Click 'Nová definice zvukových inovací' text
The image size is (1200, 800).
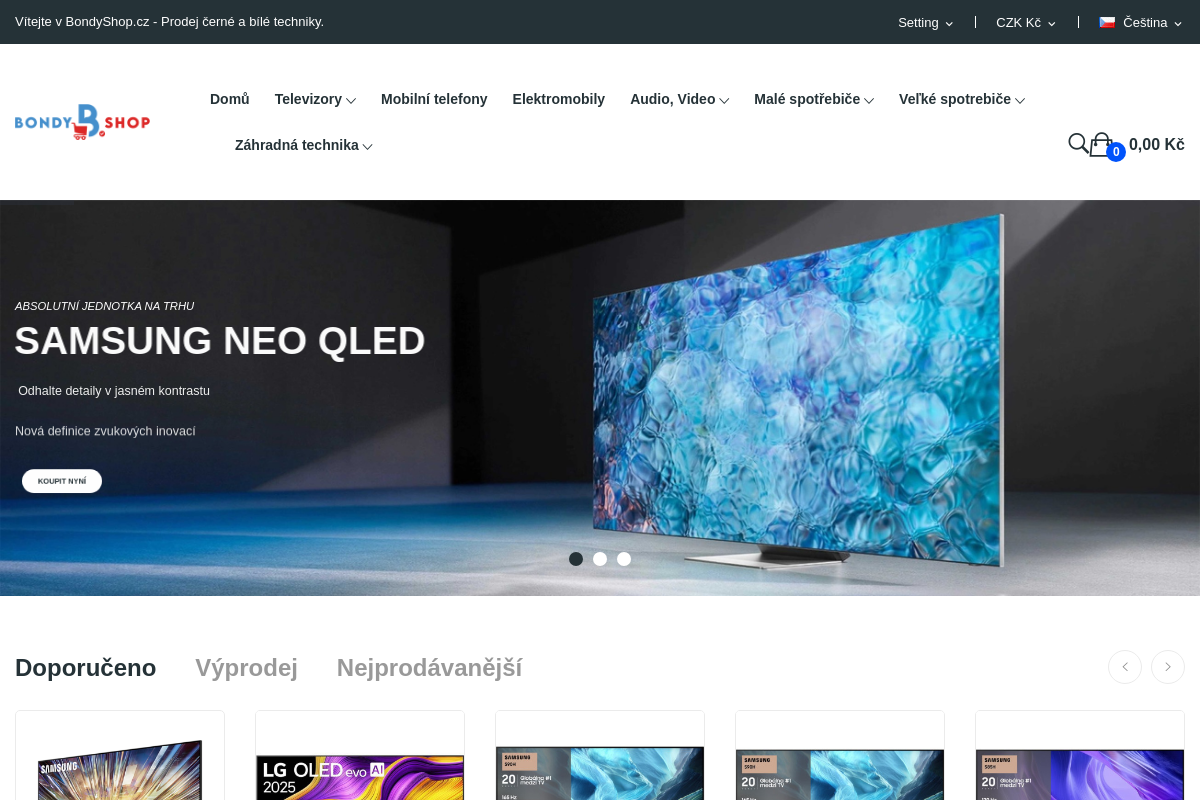pyautogui.click(x=105, y=431)
